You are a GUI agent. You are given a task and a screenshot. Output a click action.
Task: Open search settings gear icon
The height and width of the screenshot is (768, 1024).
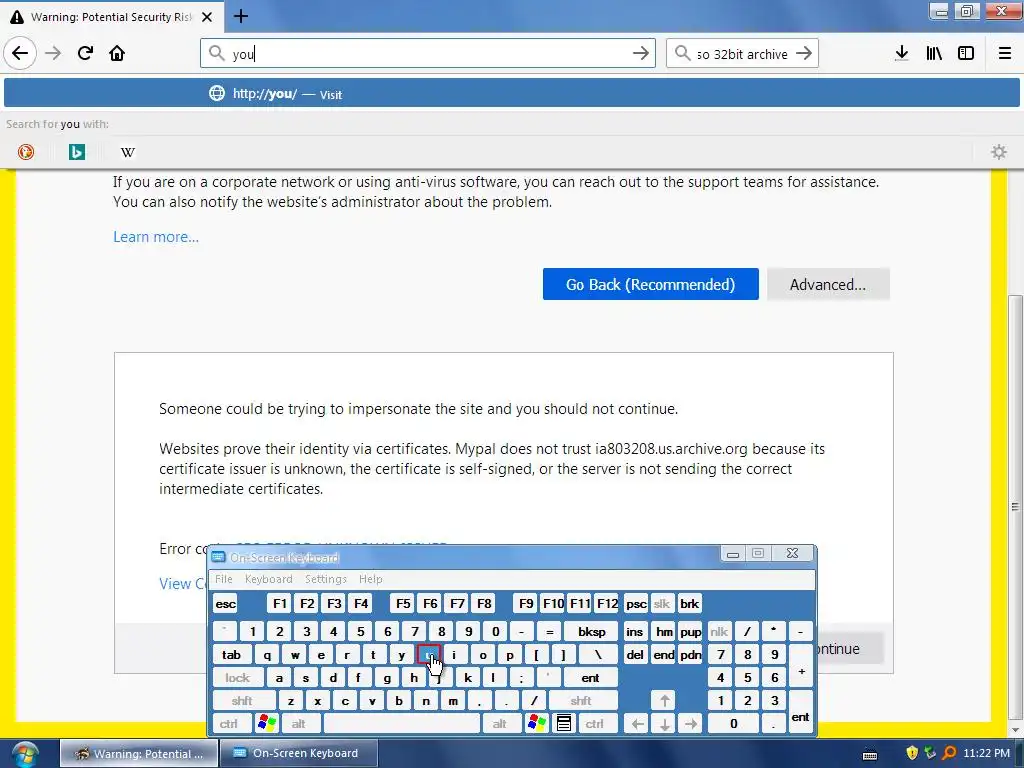999,152
